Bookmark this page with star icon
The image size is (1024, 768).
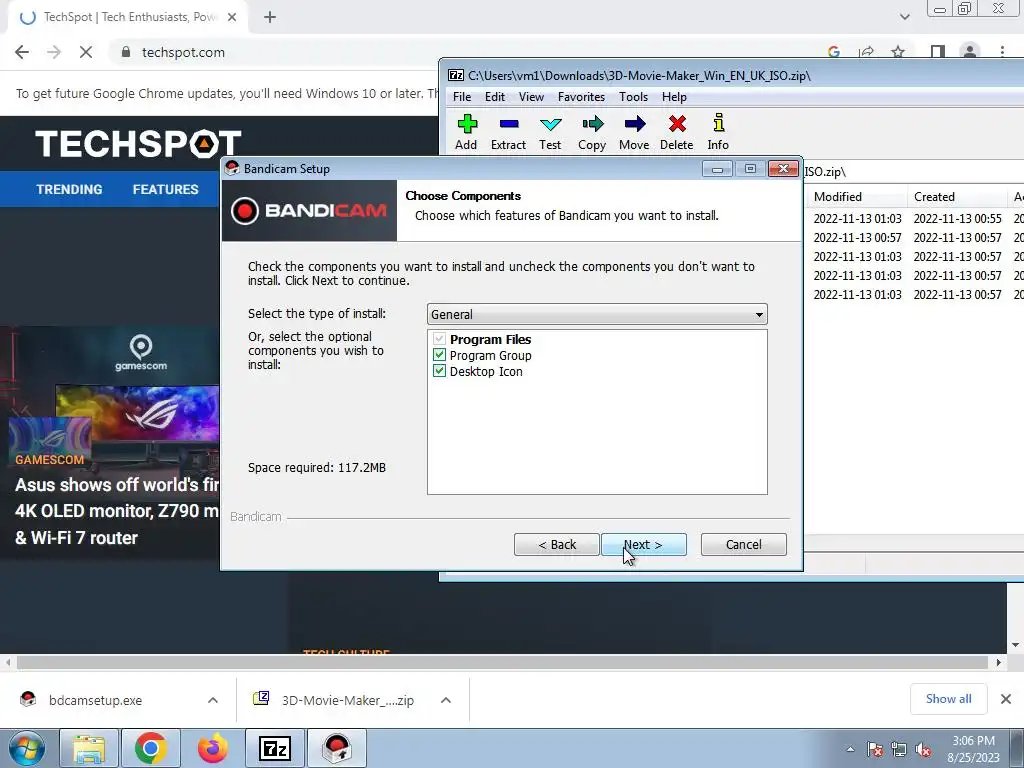coord(898,52)
